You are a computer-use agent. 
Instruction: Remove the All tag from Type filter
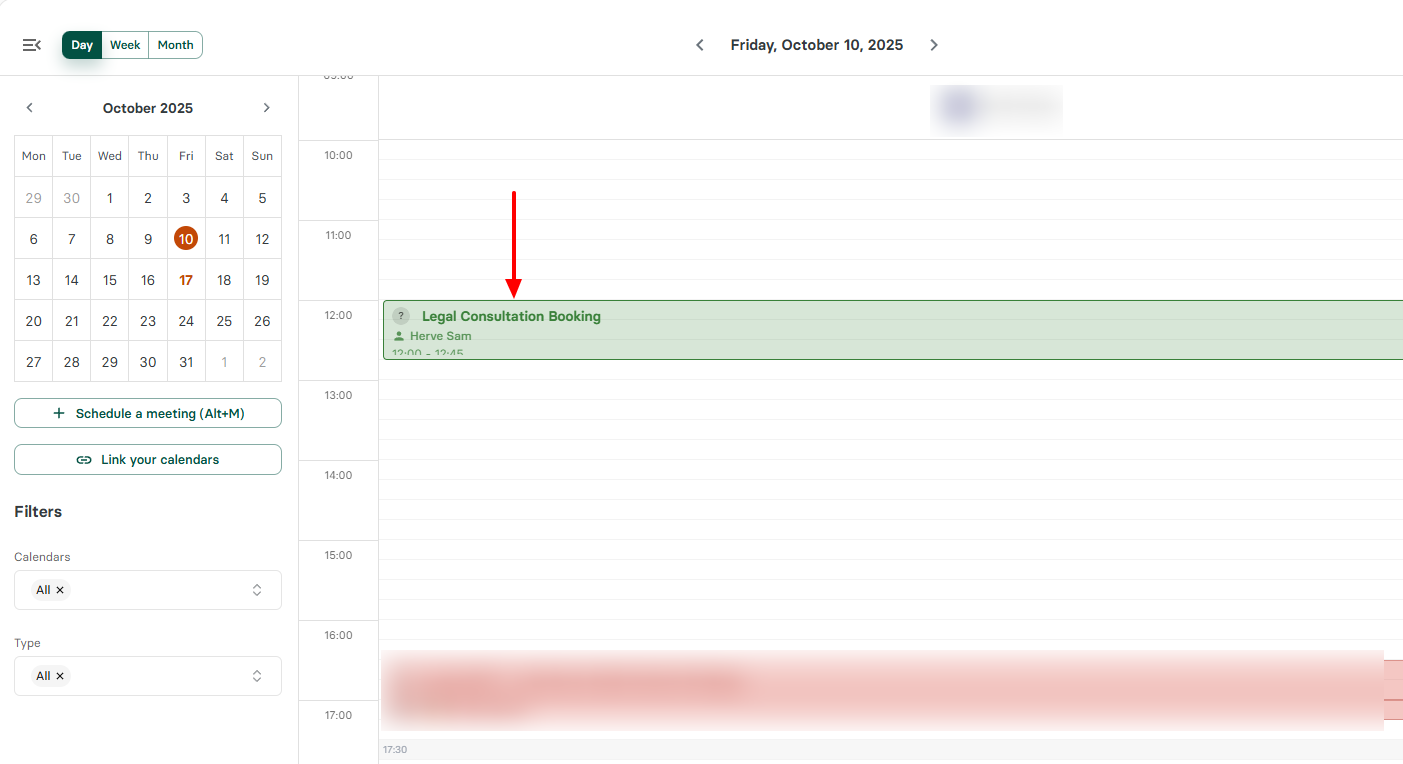pyautogui.click(x=60, y=676)
